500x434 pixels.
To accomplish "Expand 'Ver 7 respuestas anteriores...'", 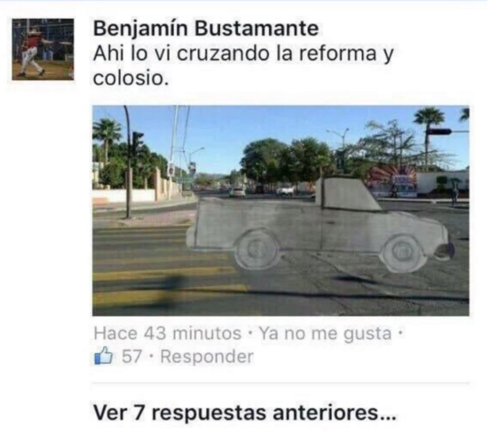I will (x=245, y=413).
